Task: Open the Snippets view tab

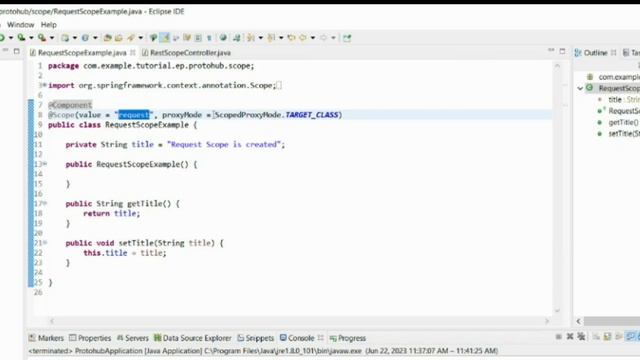Action: pyautogui.click(x=256, y=338)
